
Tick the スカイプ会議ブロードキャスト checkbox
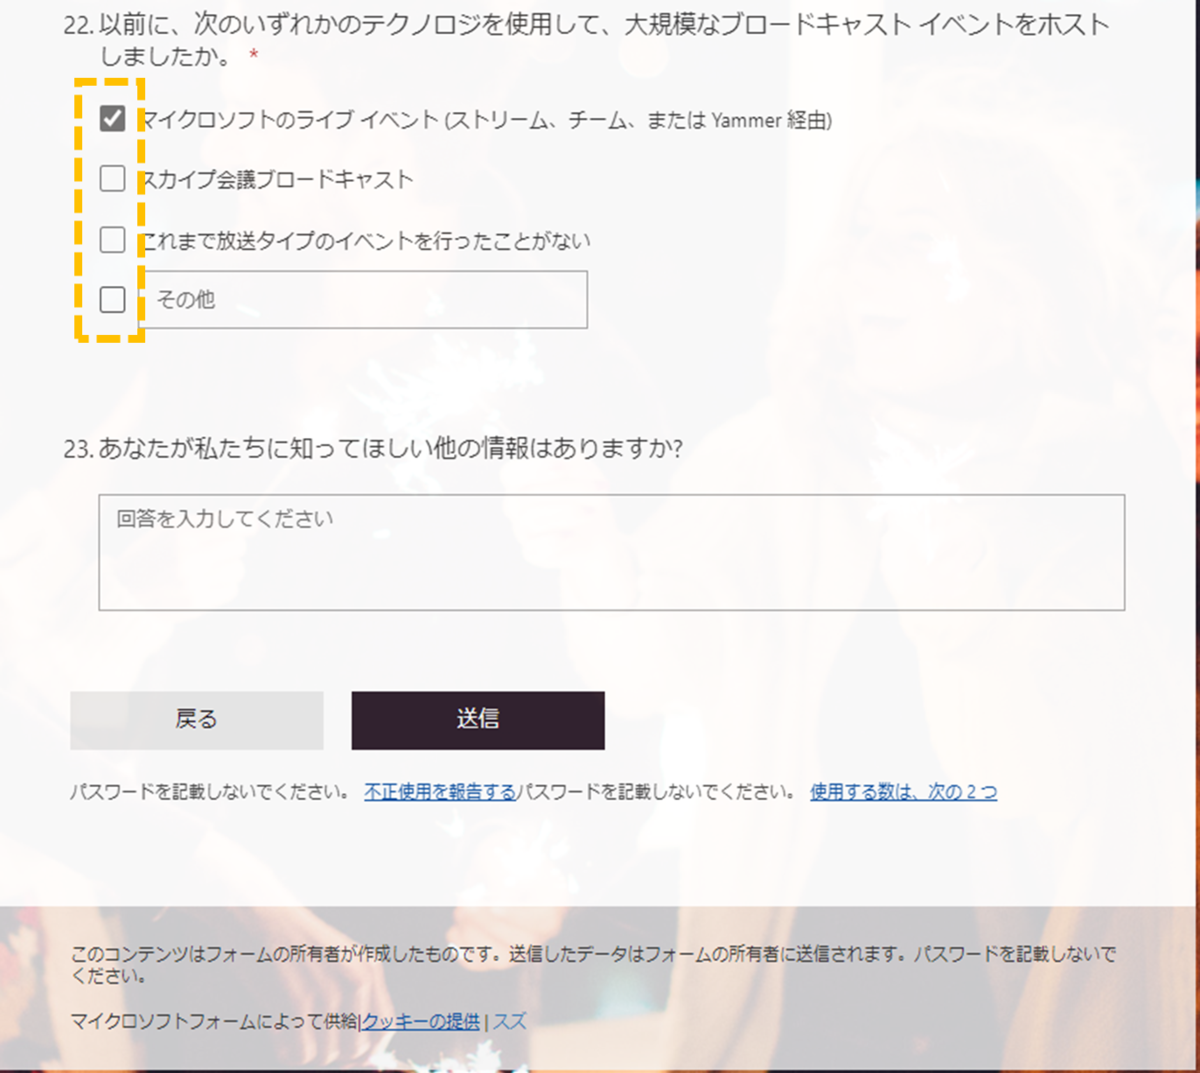point(112,179)
